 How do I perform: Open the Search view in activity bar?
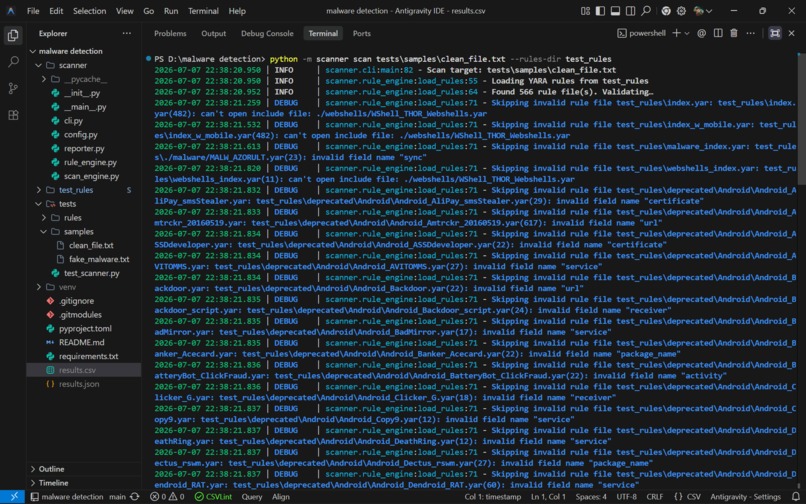coord(13,62)
